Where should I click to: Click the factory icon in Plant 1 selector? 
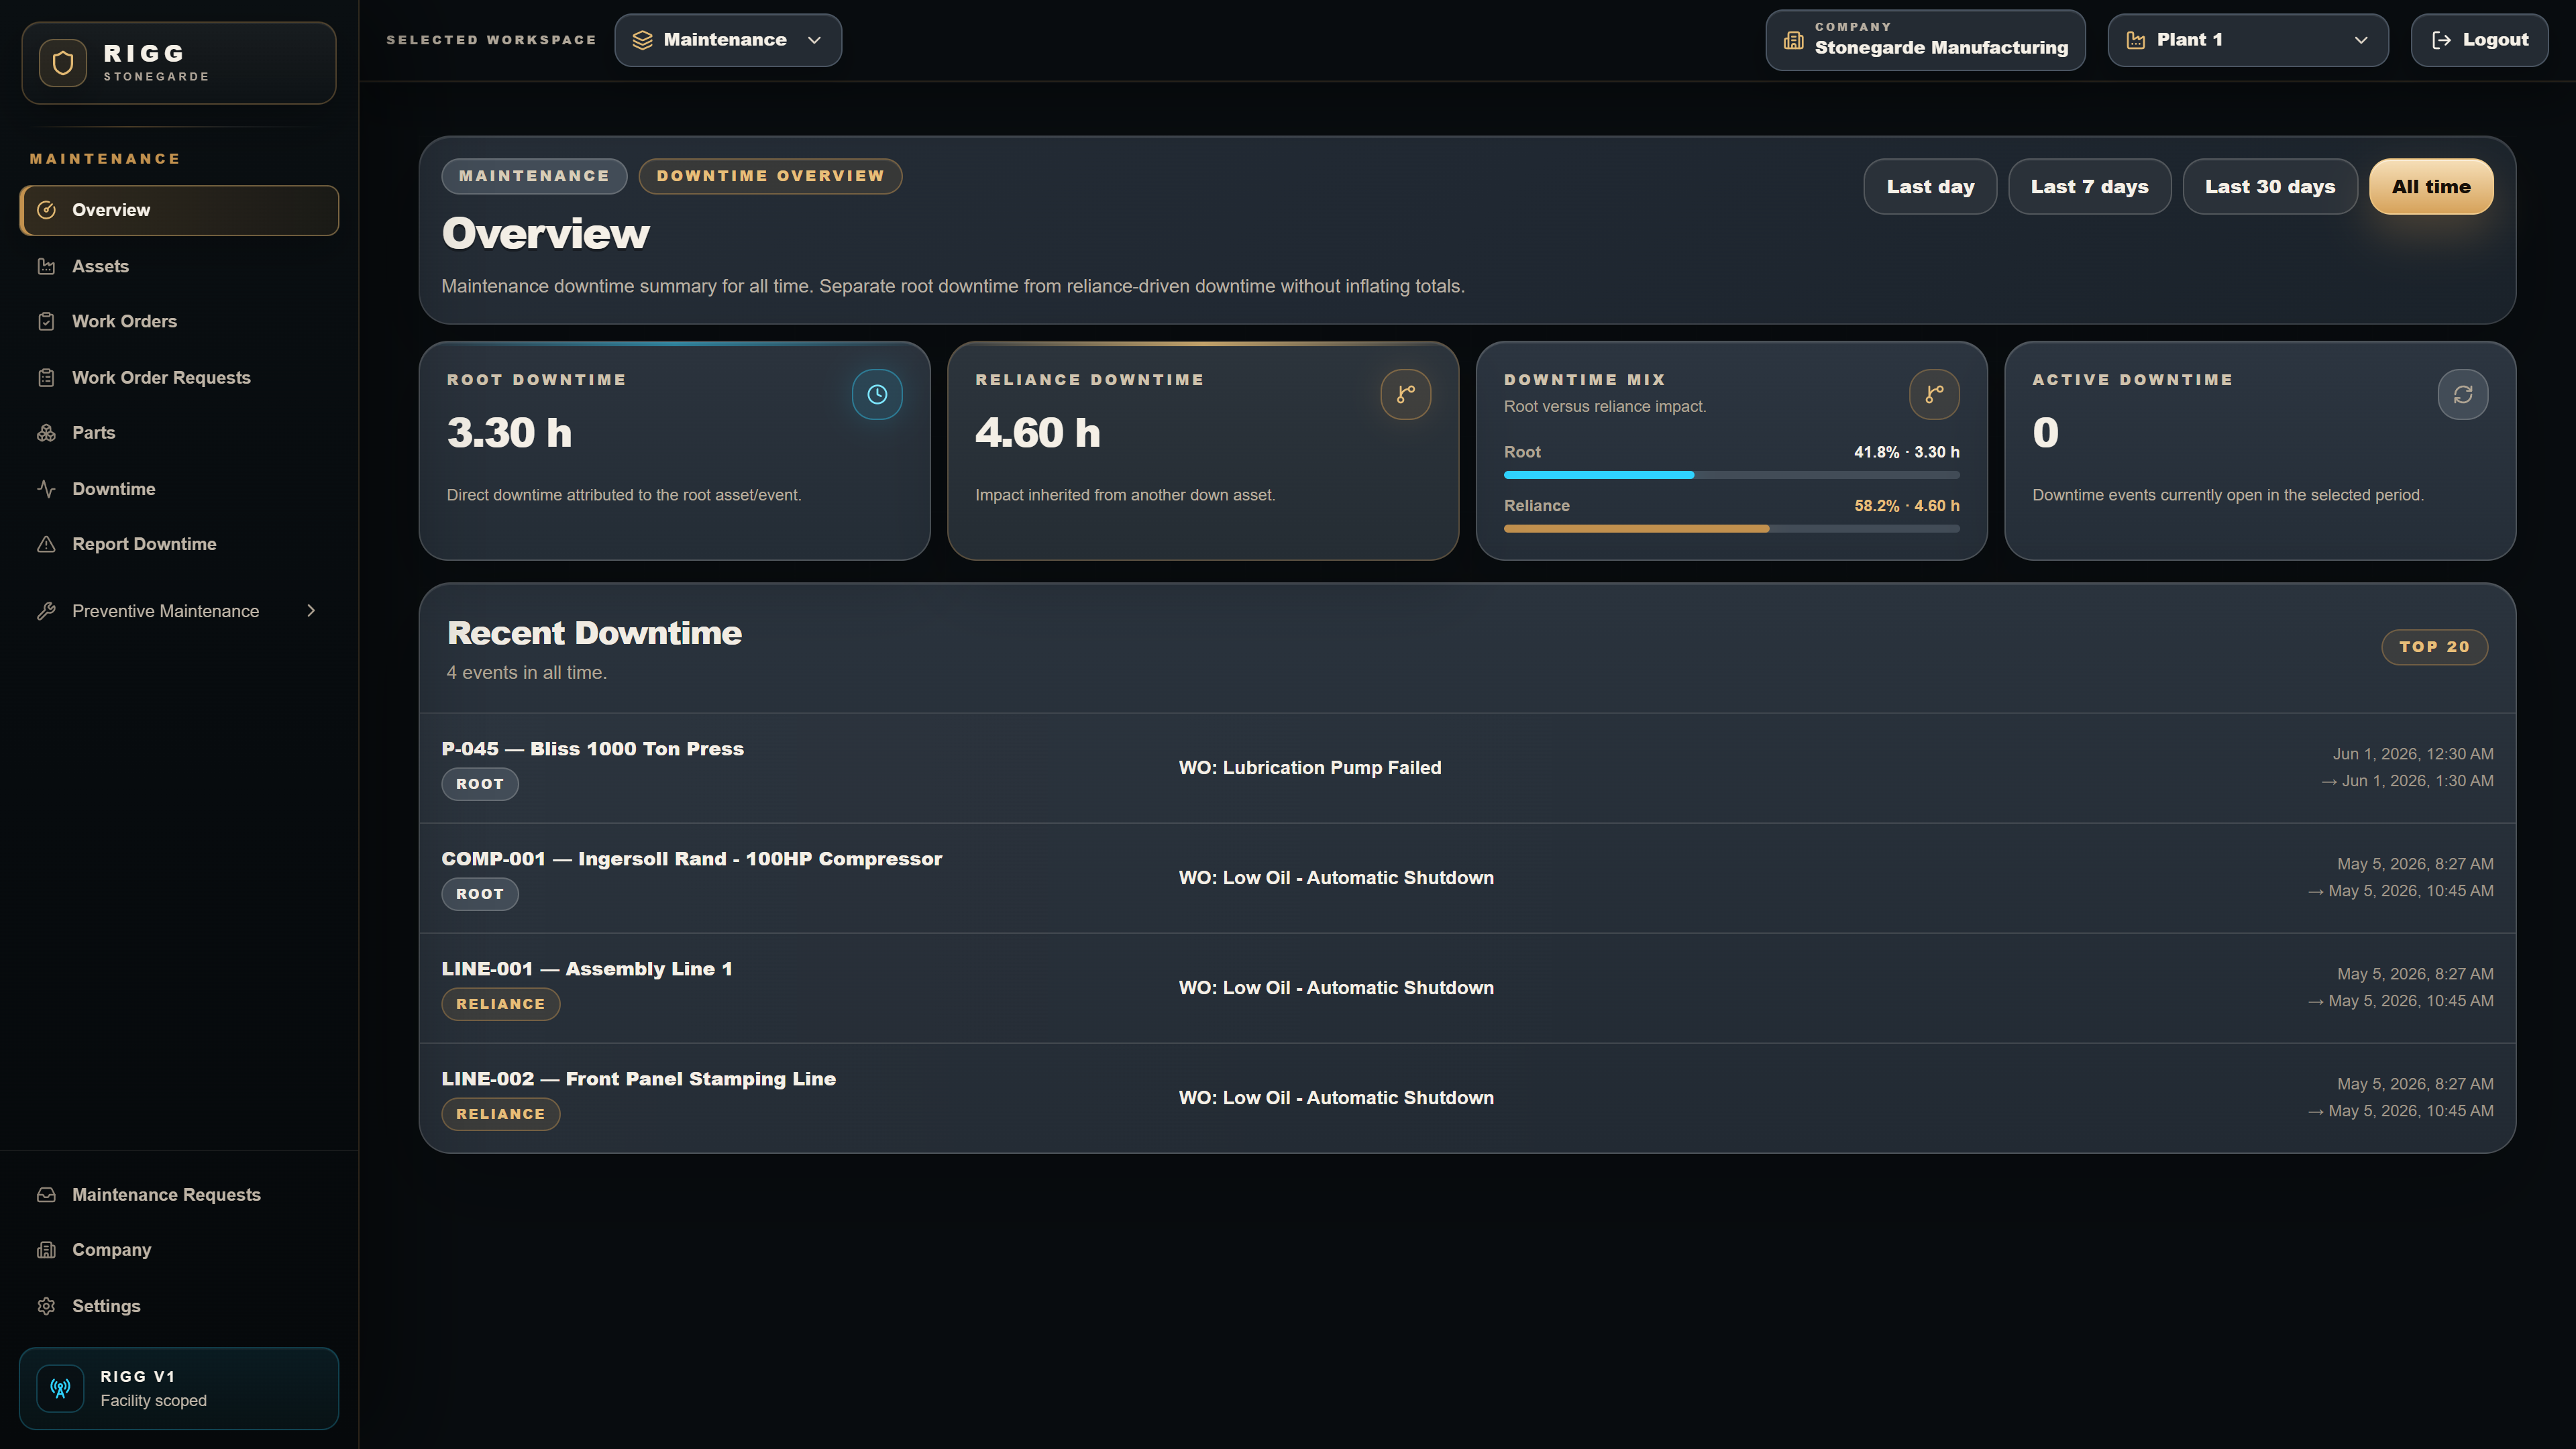pyautogui.click(x=2136, y=40)
